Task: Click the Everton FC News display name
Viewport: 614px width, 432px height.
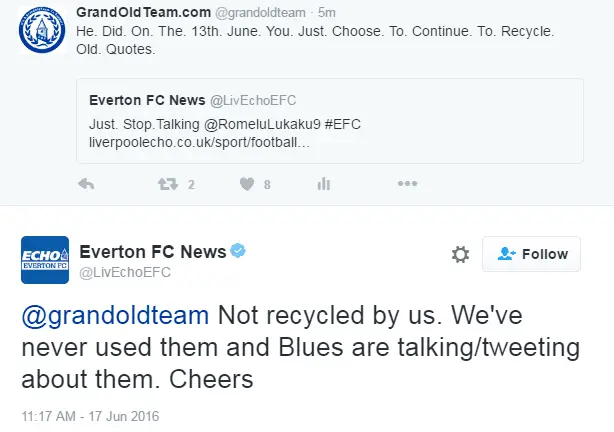Action: point(152,251)
